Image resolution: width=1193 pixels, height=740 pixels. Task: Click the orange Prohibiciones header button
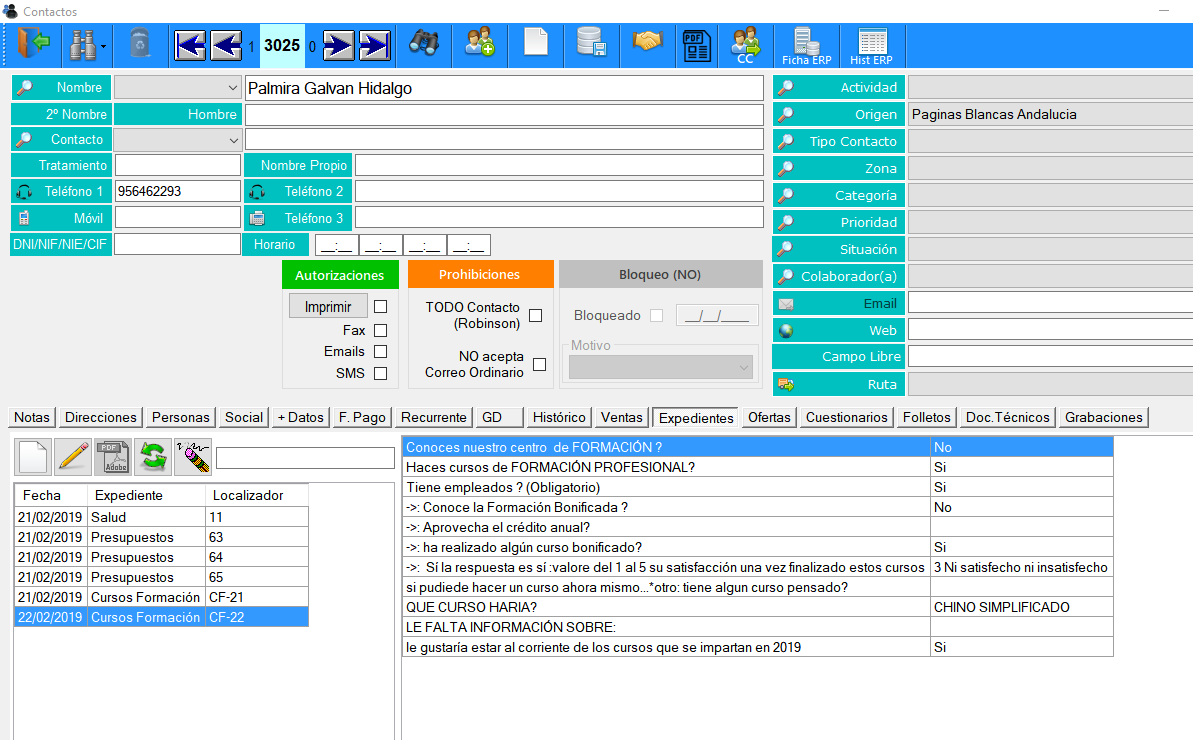pos(480,275)
